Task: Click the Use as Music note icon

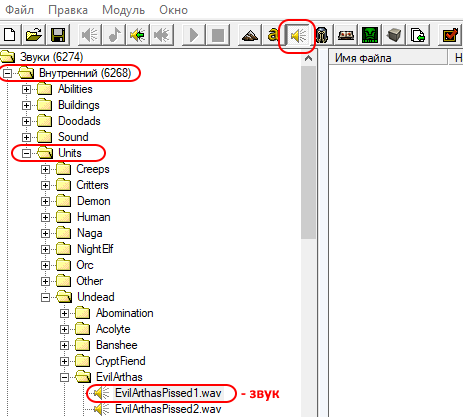Action: pos(114,35)
